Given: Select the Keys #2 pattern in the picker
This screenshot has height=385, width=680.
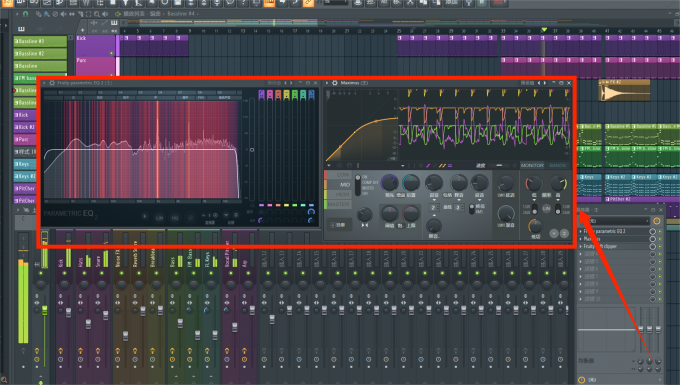Looking at the screenshot, I should [25, 176].
